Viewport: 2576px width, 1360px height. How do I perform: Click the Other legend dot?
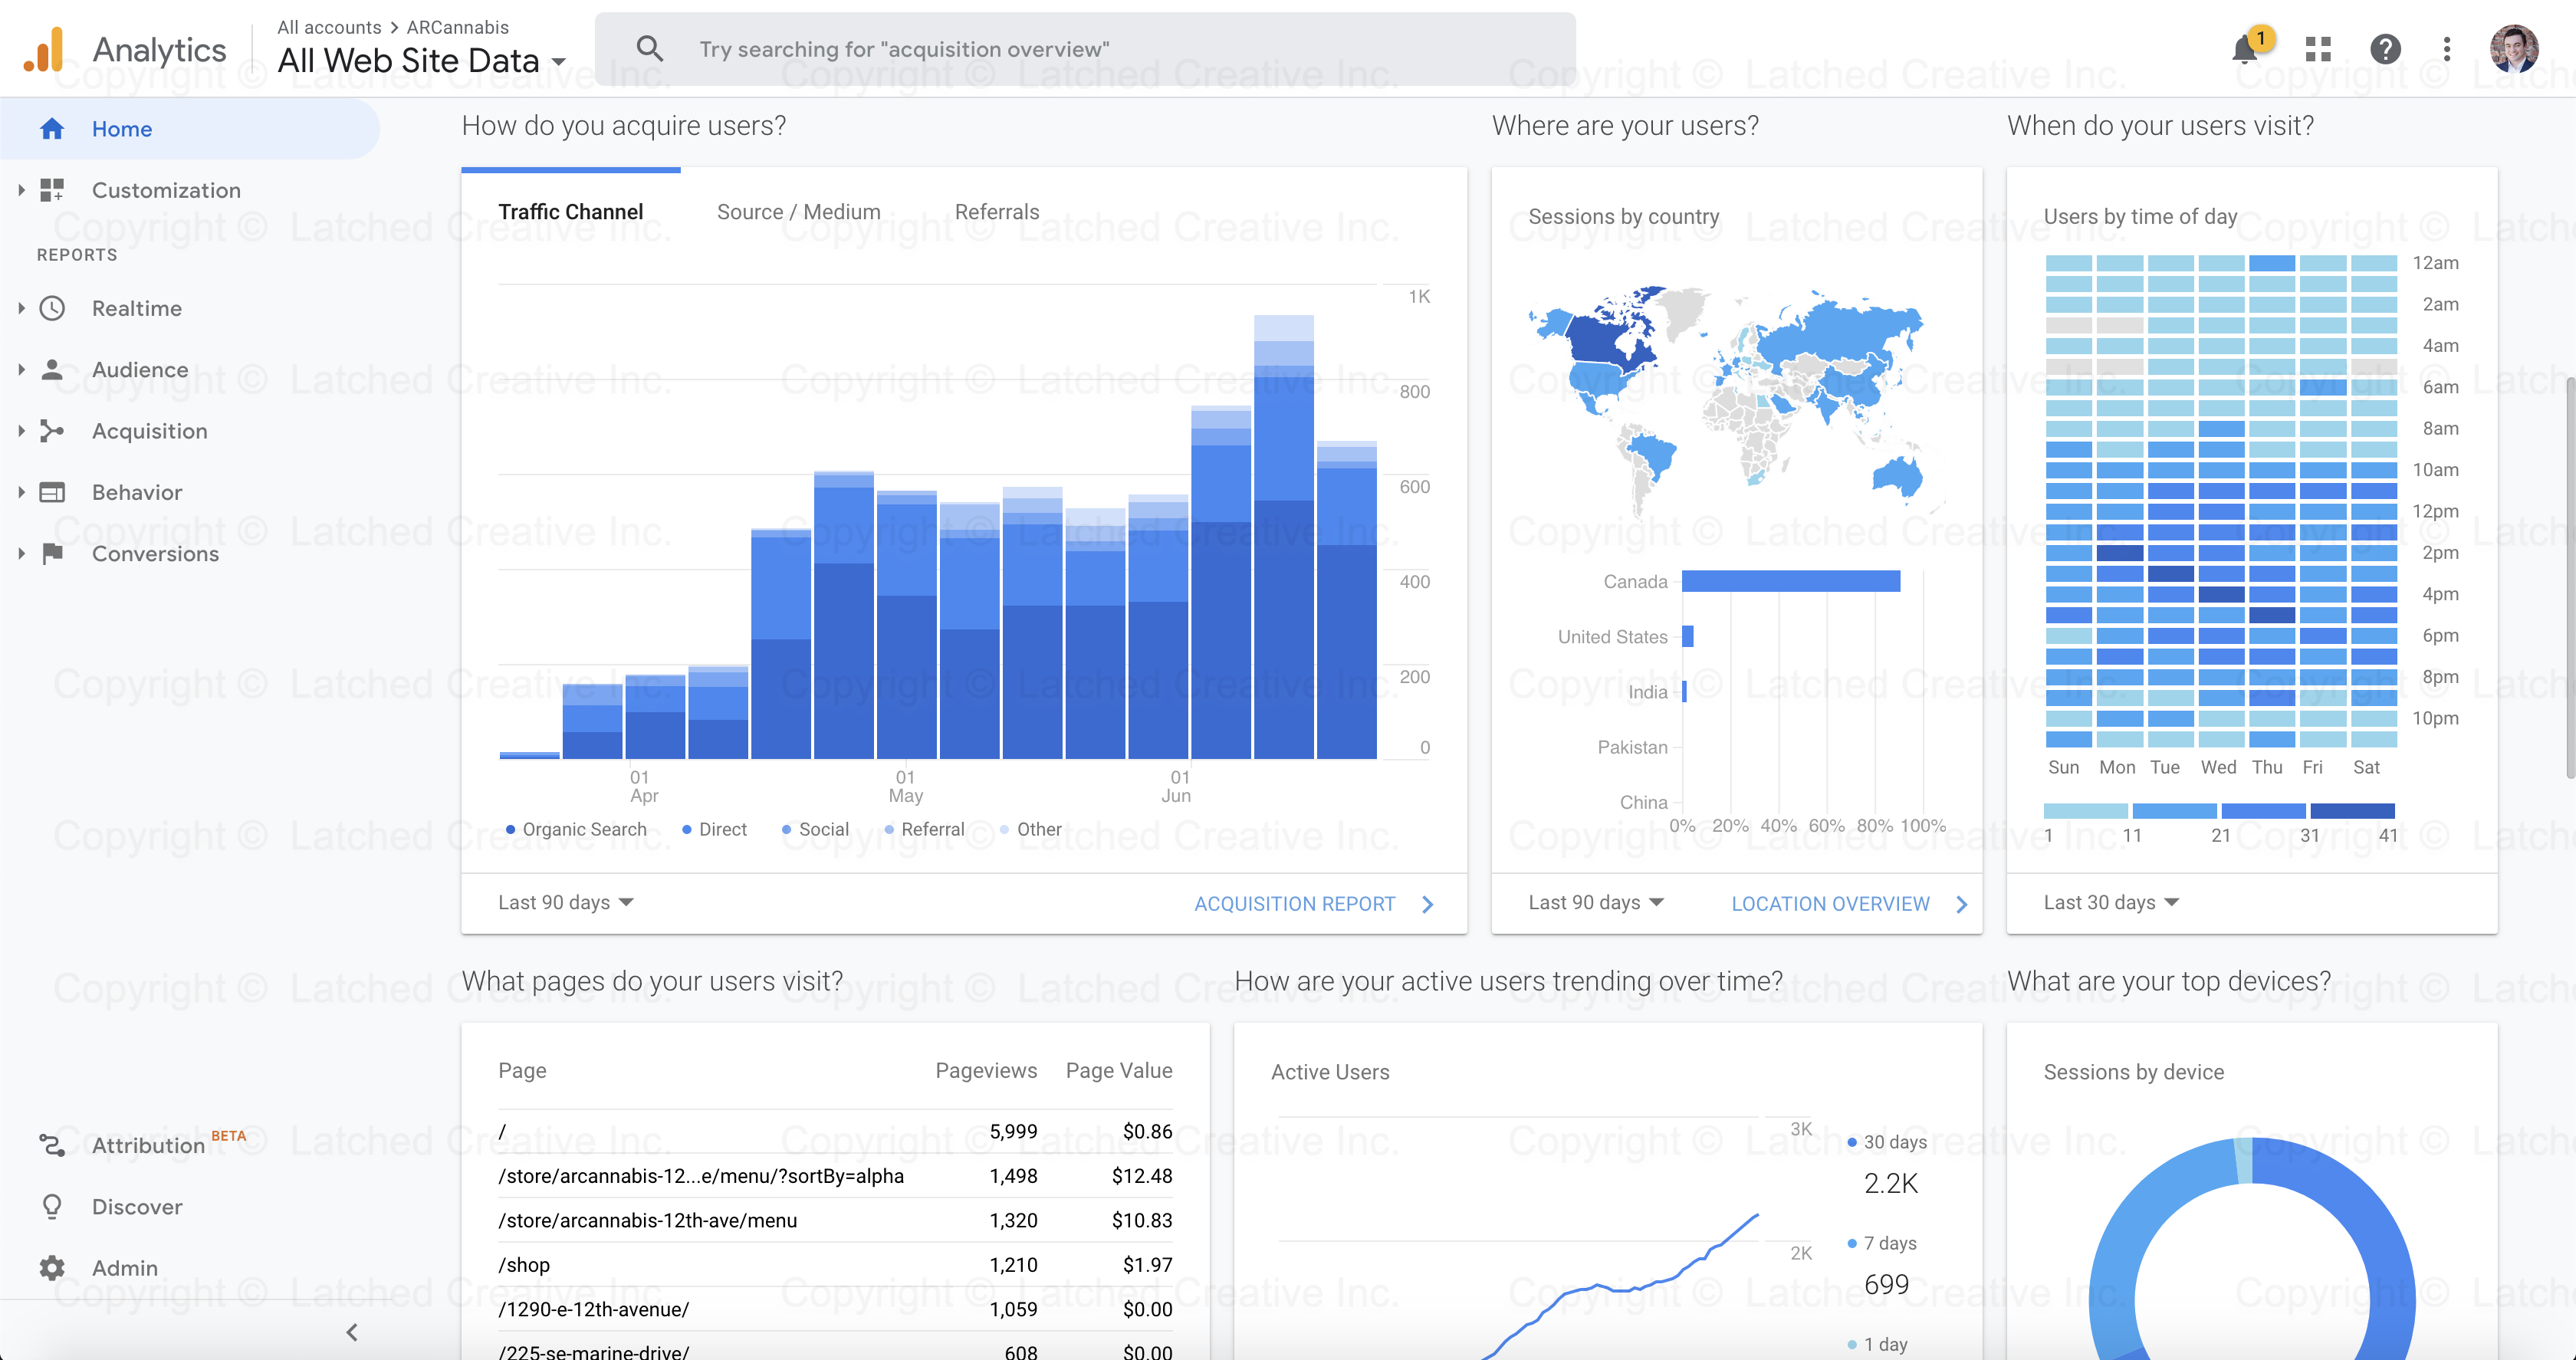coord(1005,829)
